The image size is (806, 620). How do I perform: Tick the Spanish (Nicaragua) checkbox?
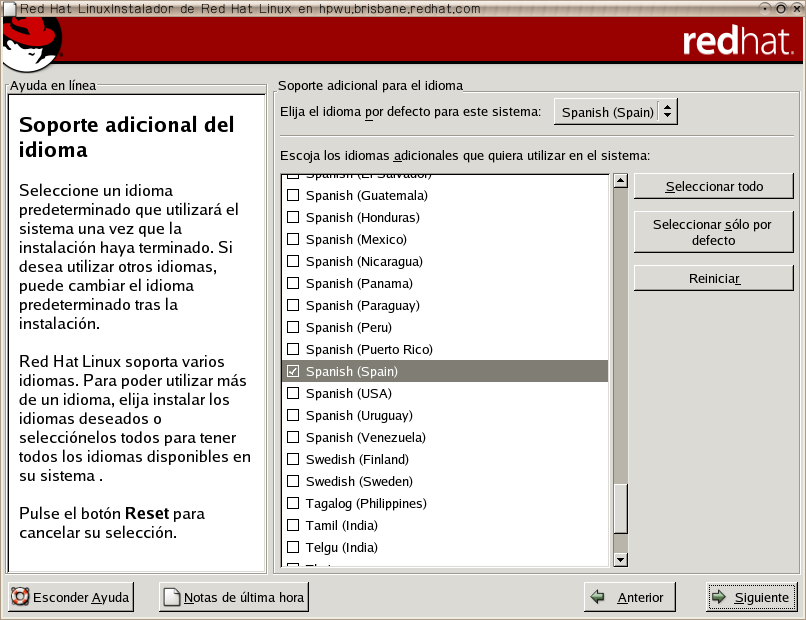point(293,261)
